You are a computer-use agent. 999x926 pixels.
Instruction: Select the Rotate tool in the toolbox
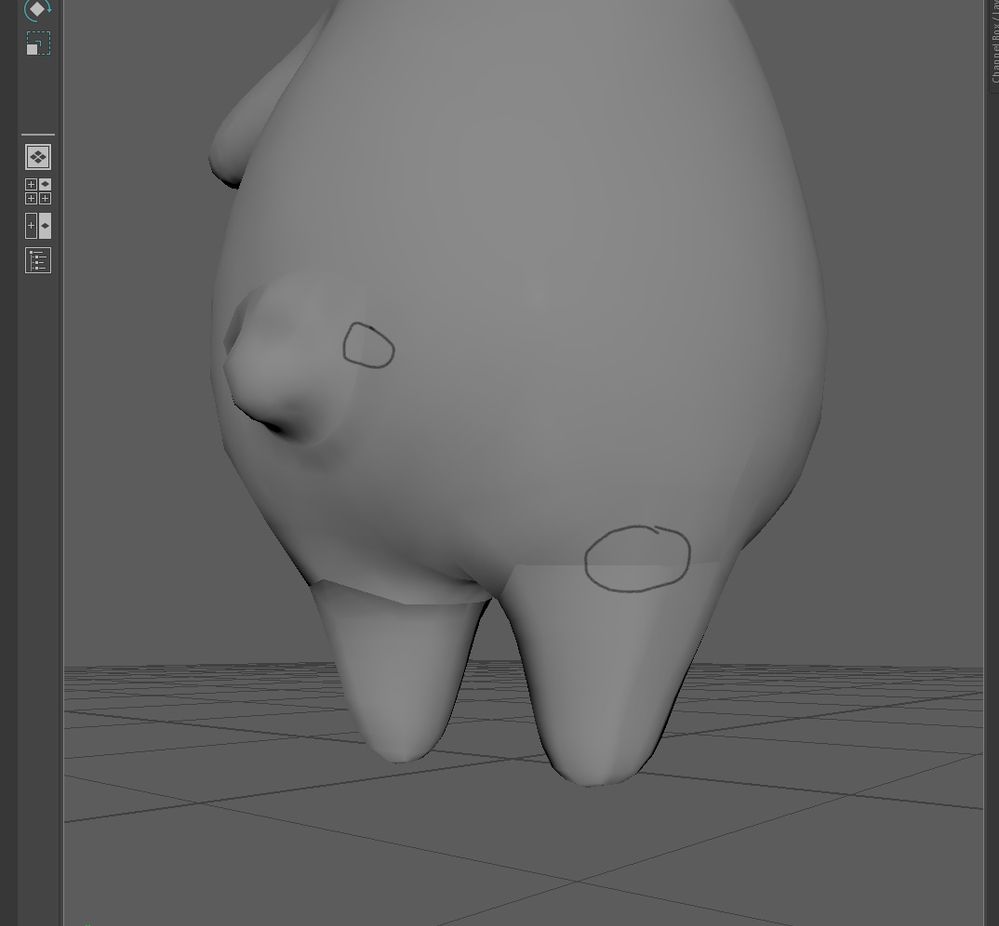click(38, 9)
